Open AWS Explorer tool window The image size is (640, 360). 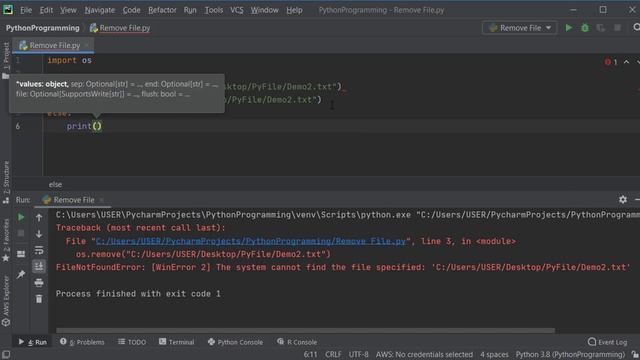6,301
